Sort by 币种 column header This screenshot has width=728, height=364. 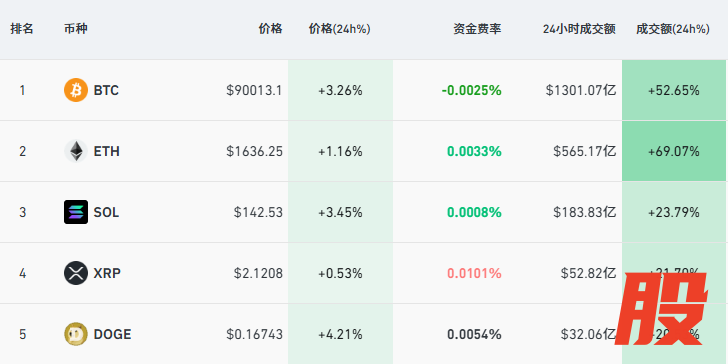(76, 29)
